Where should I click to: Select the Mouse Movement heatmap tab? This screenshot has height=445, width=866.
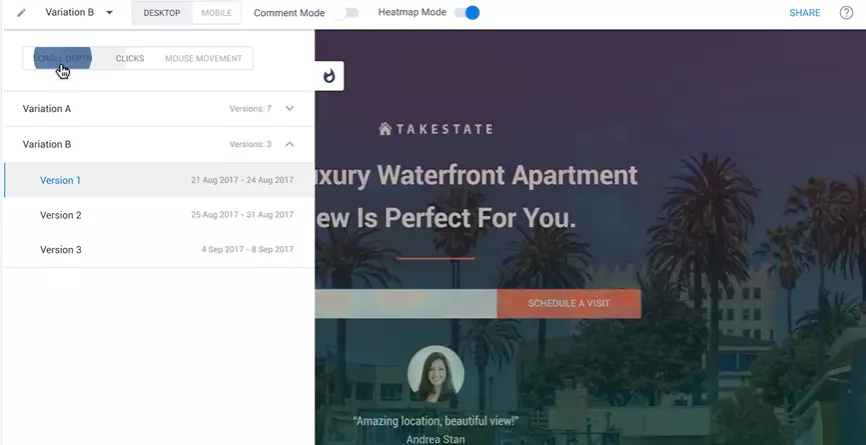pos(203,59)
